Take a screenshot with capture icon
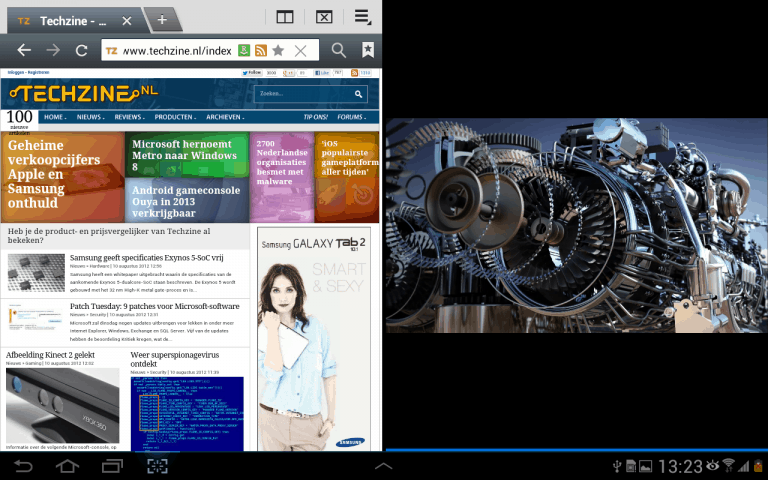The height and width of the screenshot is (480, 768). coord(157,466)
